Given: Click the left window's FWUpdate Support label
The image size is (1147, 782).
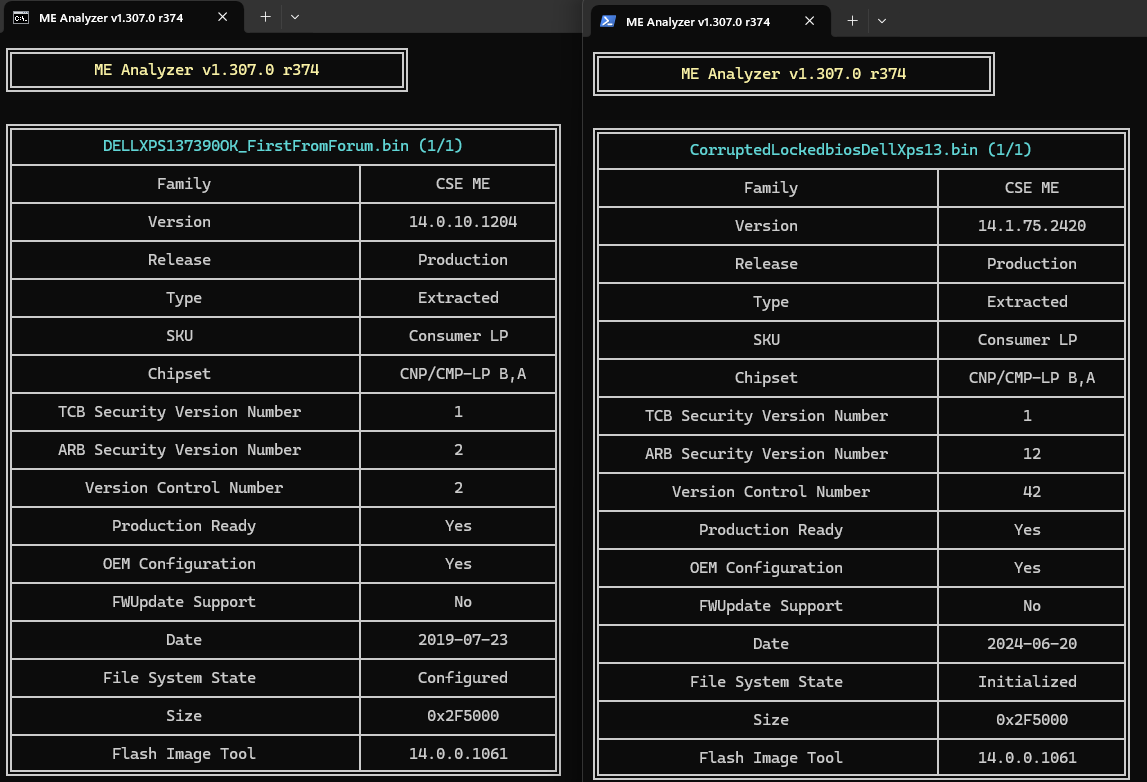Looking at the screenshot, I should 184,602.
